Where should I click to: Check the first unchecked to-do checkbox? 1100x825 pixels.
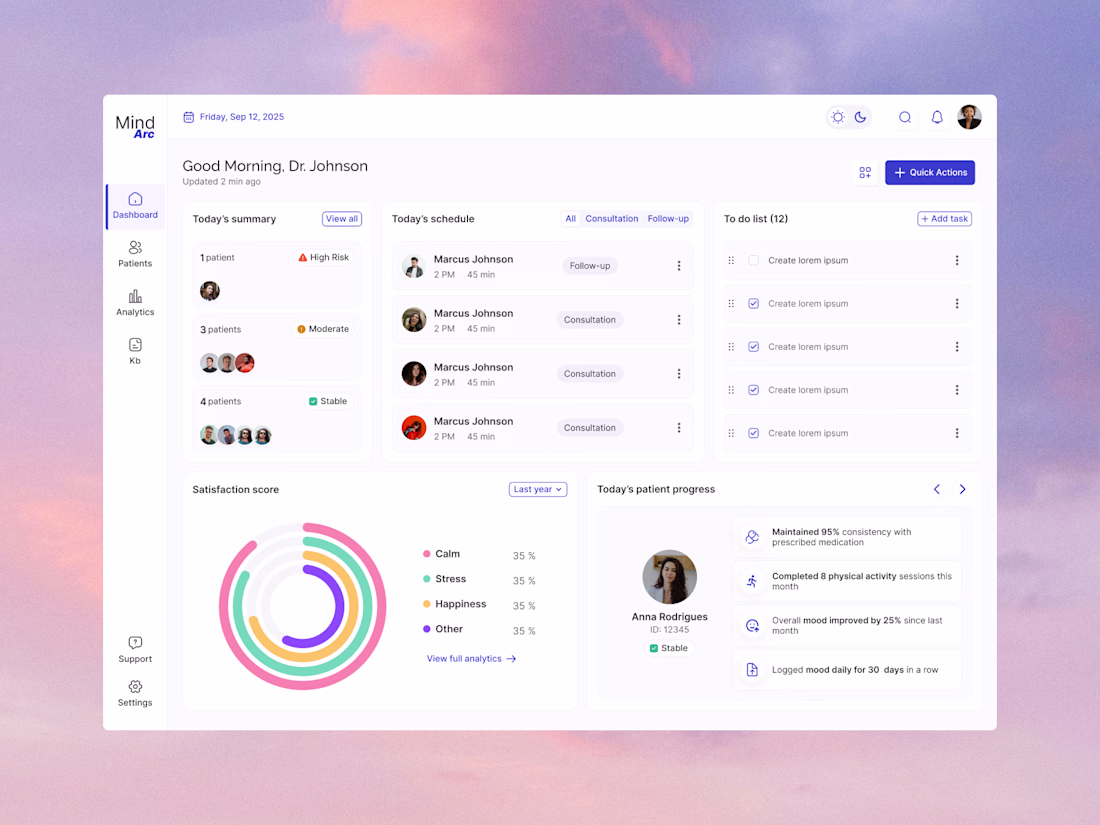pos(753,260)
